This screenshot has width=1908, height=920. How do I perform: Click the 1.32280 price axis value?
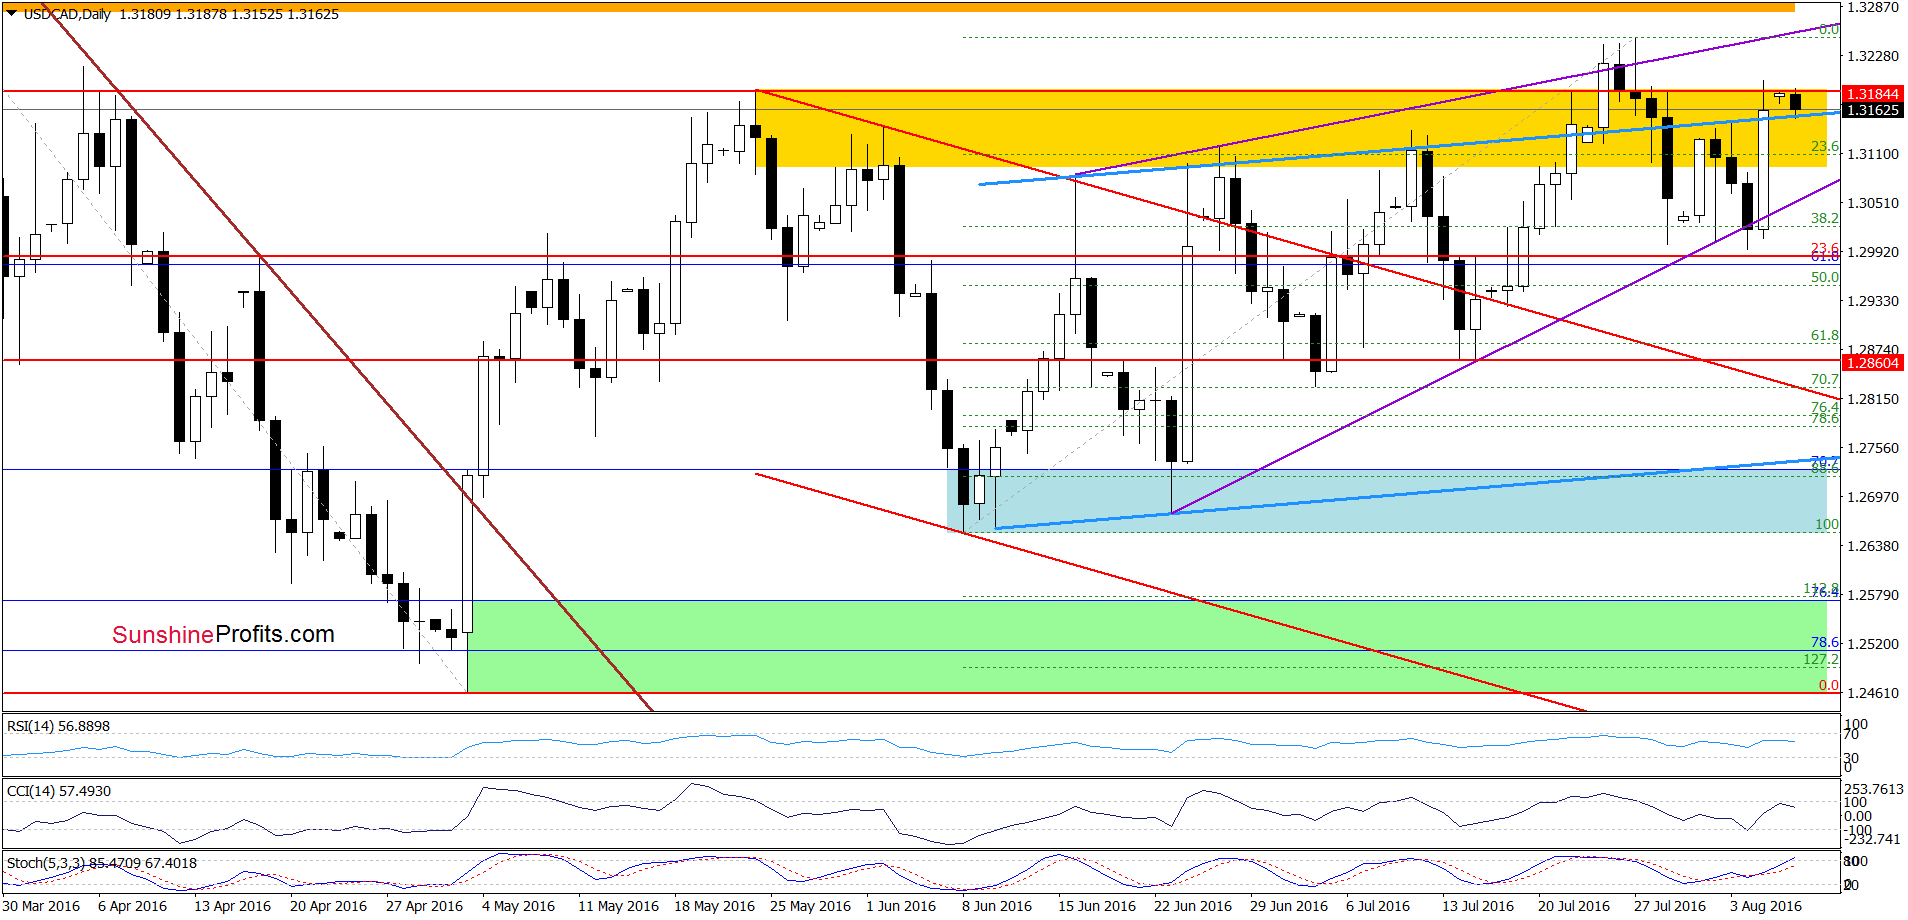coord(1872,56)
